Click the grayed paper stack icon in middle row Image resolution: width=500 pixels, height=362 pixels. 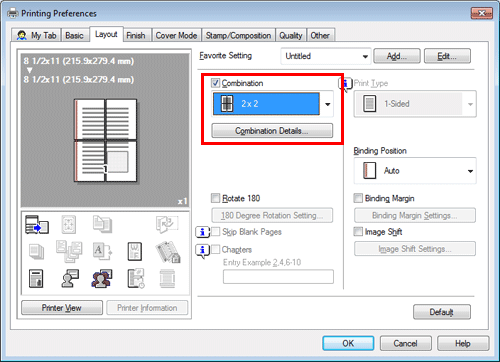(x=36, y=252)
